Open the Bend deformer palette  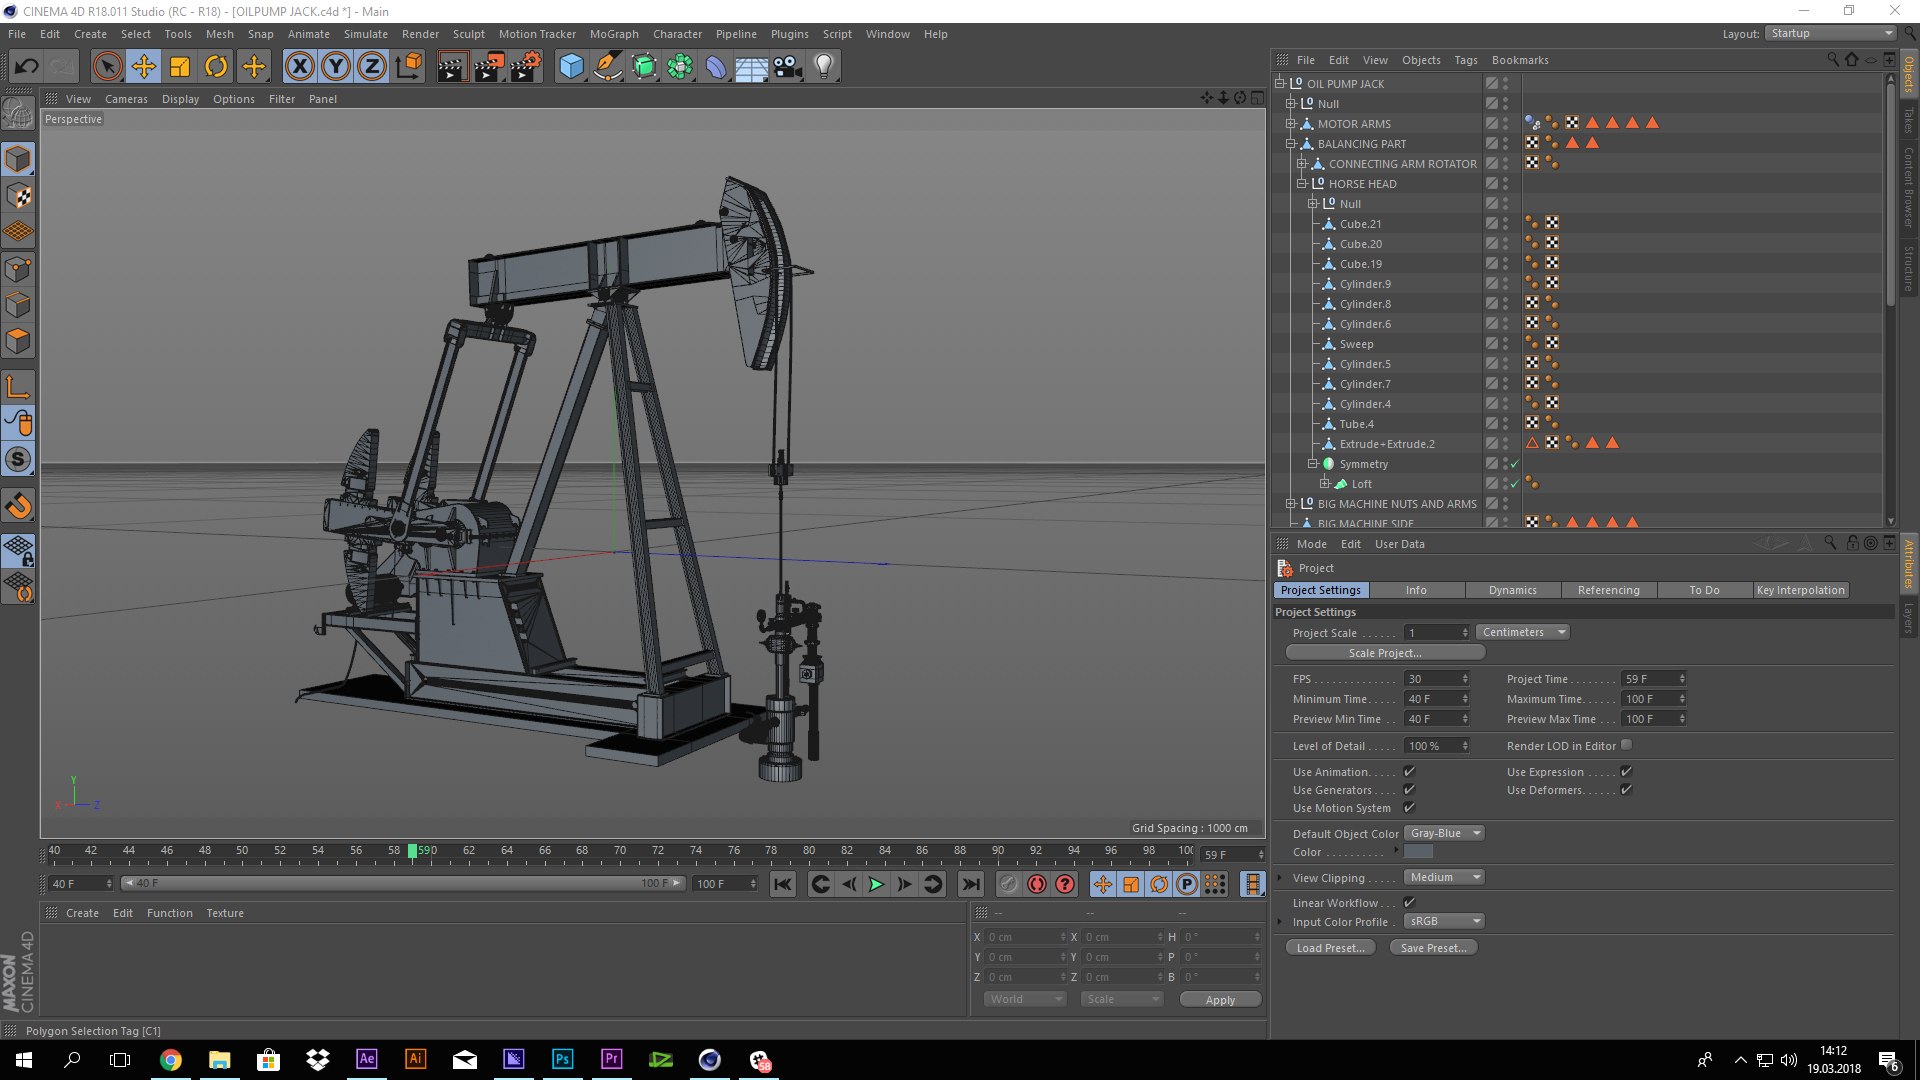click(x=716, y=67)
